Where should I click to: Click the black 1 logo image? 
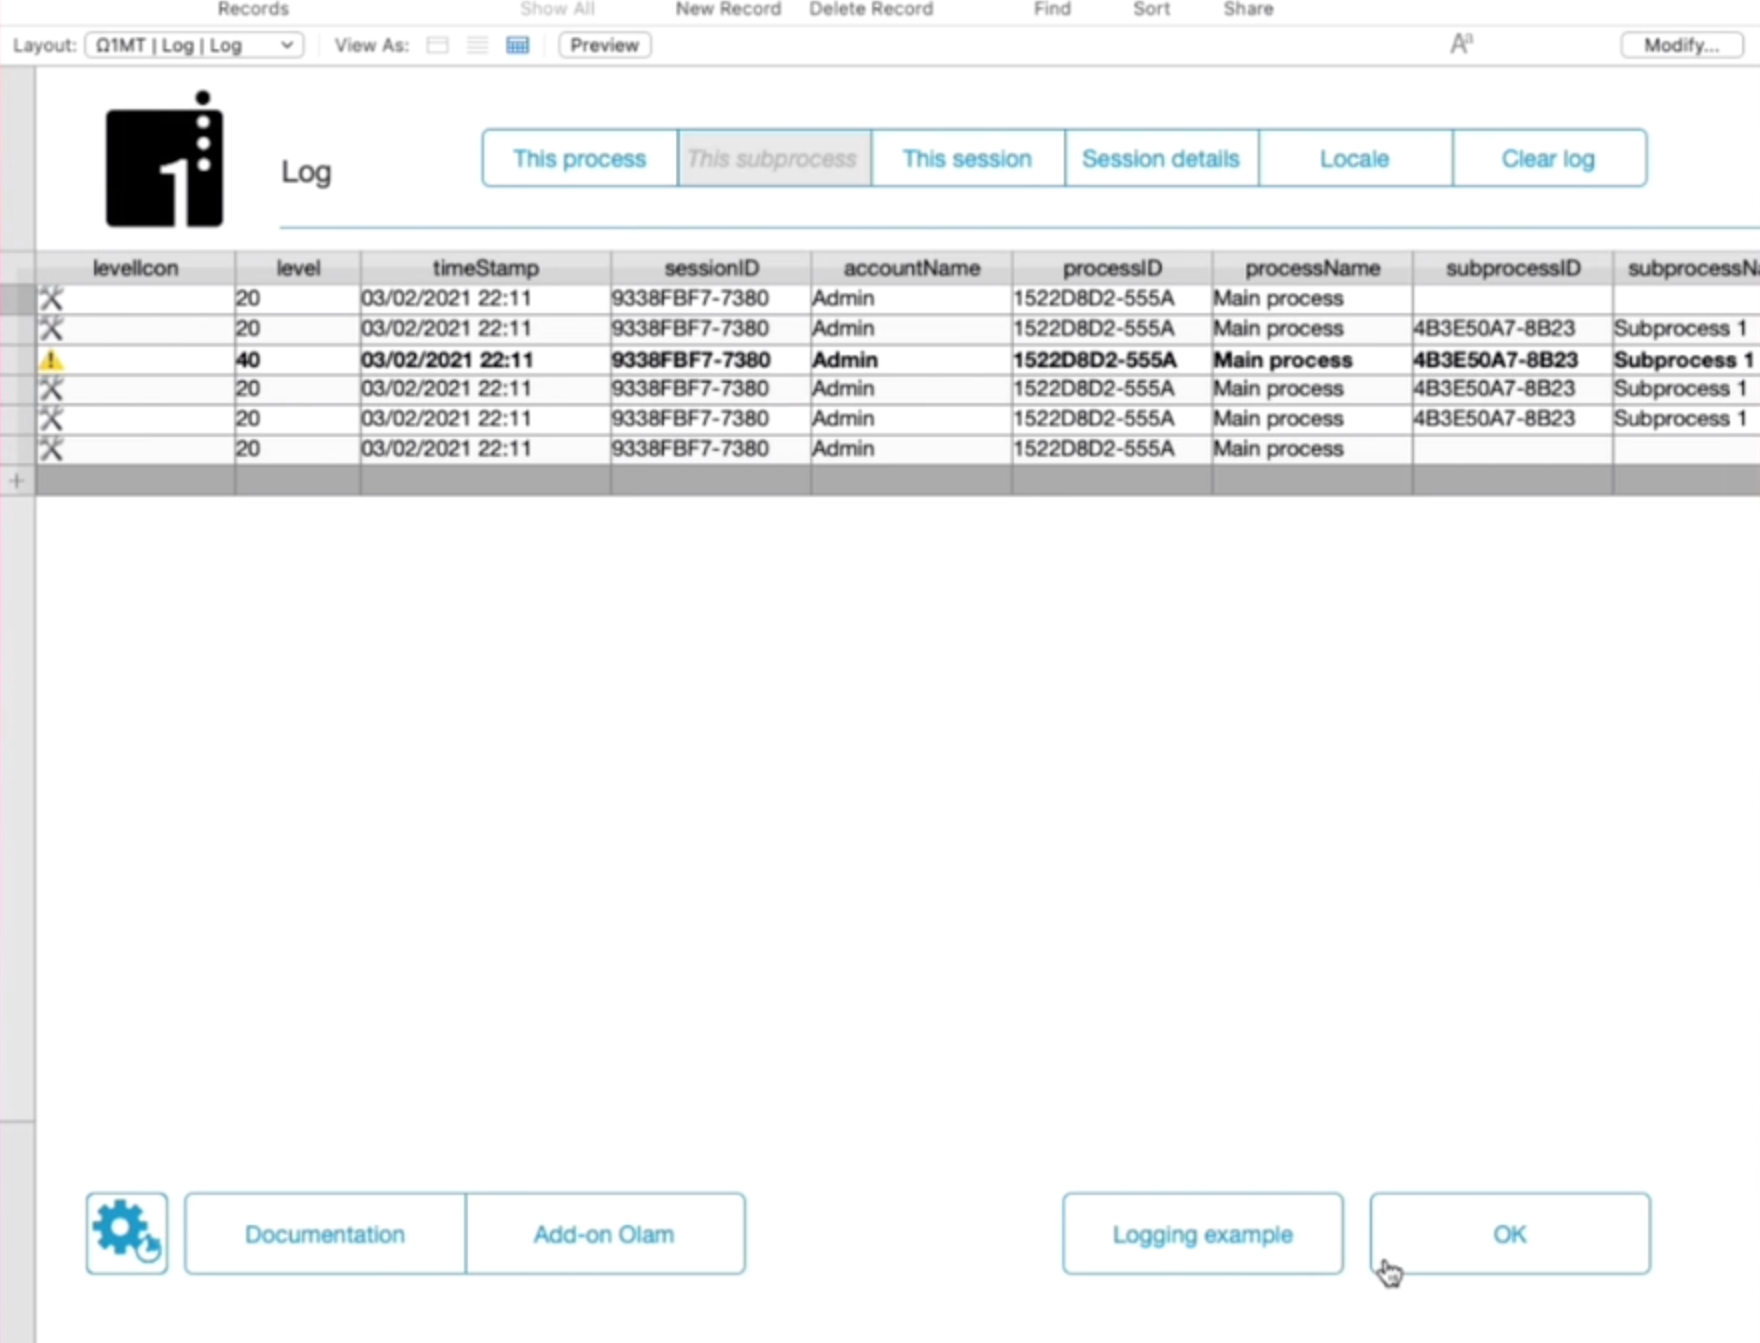[x=165, y=160]
